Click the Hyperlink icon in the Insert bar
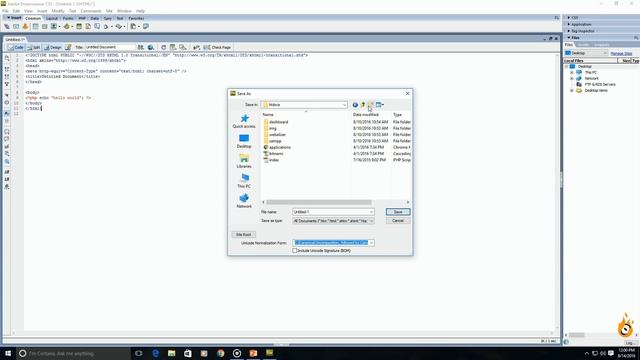640x360 pixels. (7, 27)
